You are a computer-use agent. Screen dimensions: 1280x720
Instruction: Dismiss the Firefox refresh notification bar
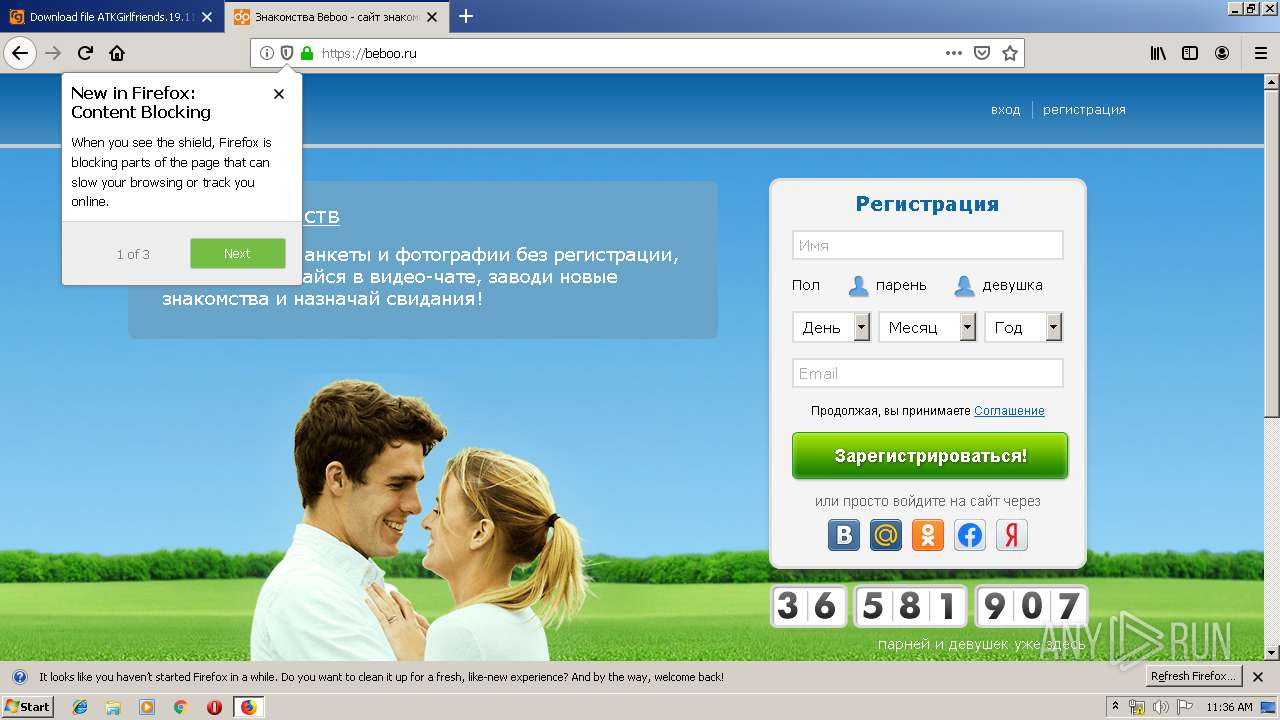point(1258,677)
